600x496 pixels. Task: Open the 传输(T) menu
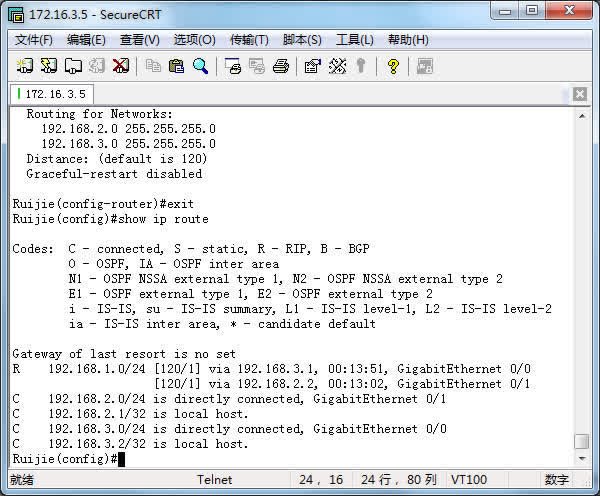(249, 40)
